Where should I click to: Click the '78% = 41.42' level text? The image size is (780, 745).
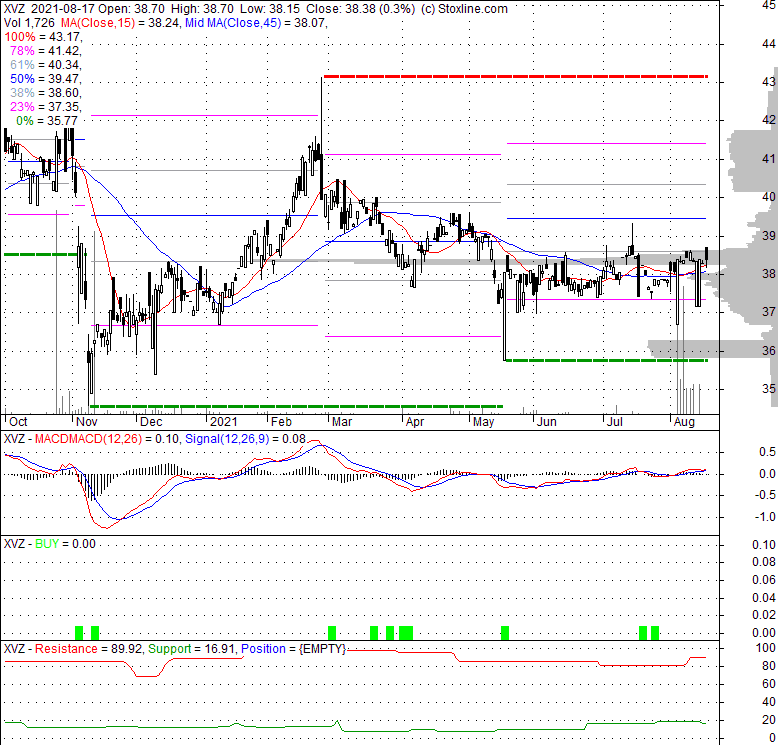[x=45, y=51]
